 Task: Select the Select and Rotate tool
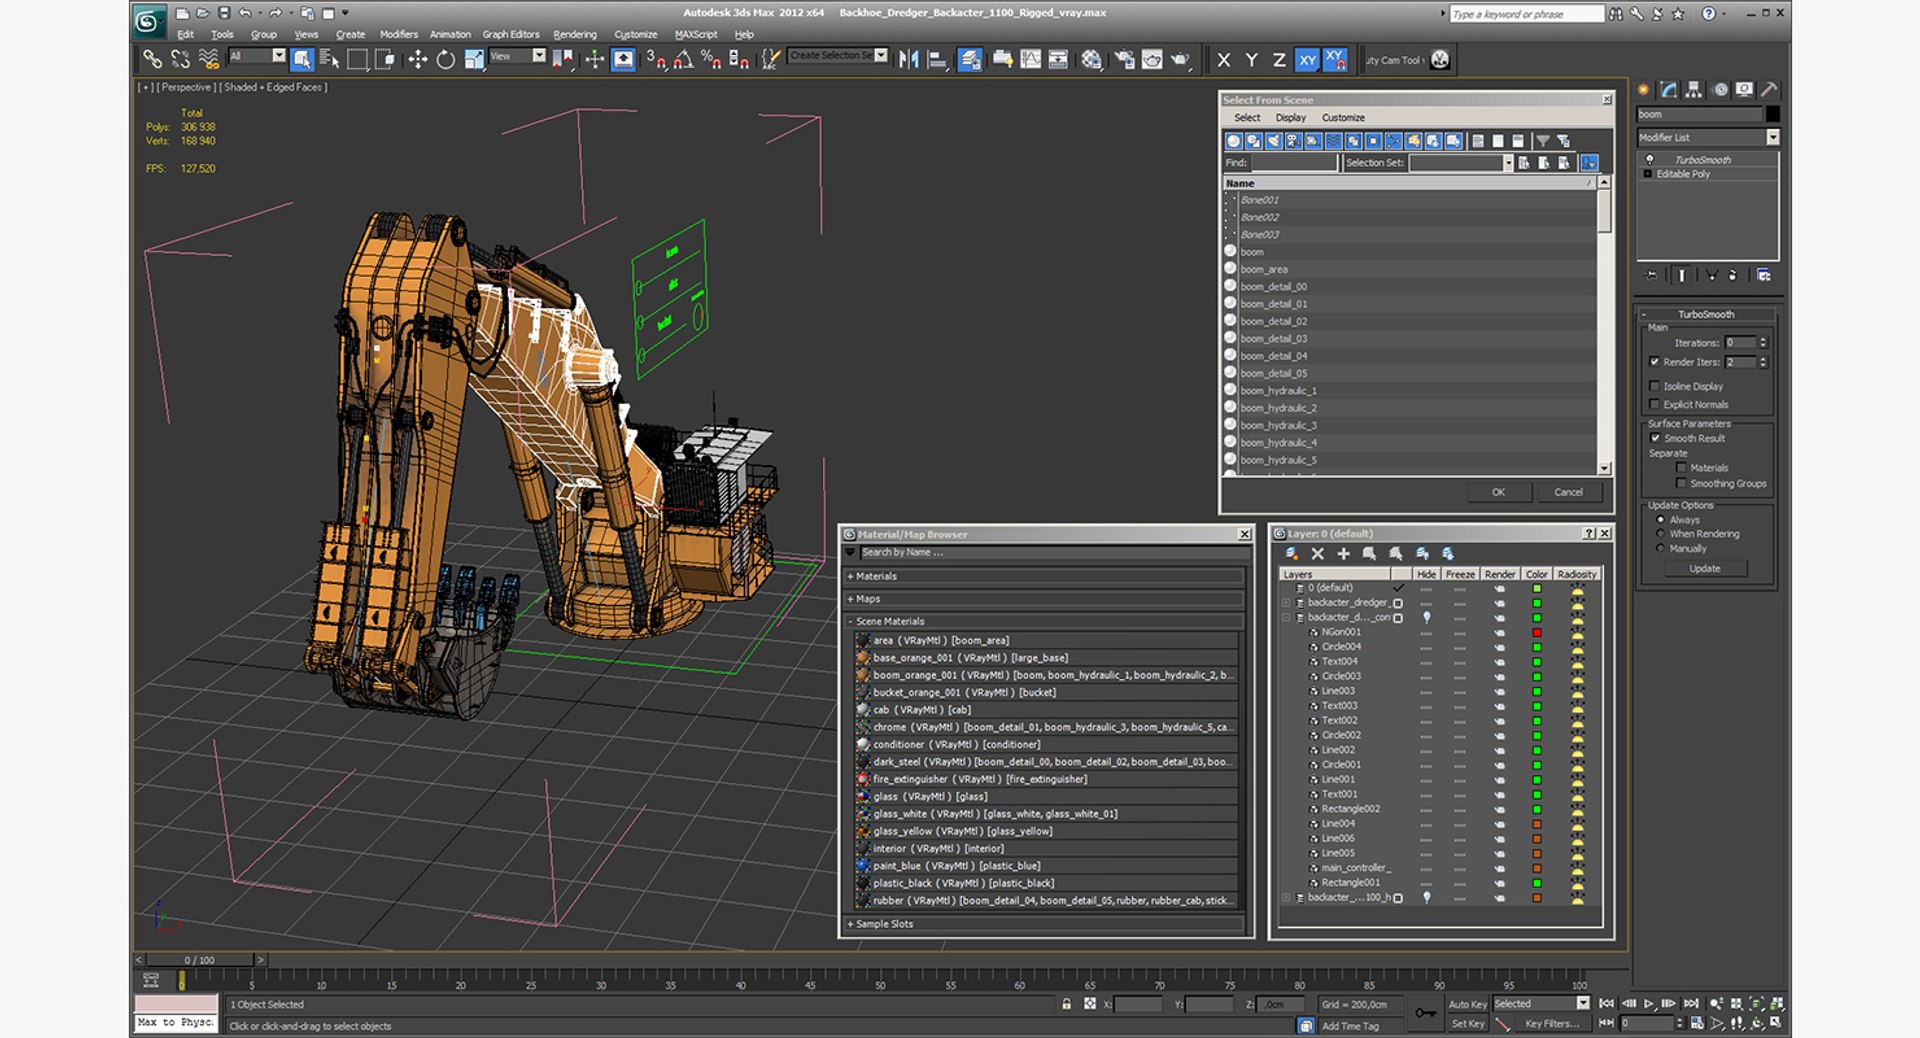446,60
